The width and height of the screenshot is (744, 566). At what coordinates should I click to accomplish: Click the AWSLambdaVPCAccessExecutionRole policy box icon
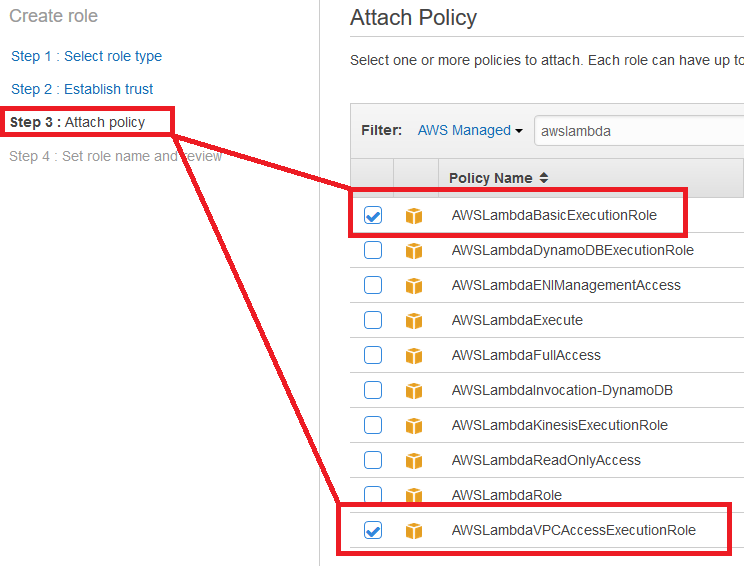(414, 531)
